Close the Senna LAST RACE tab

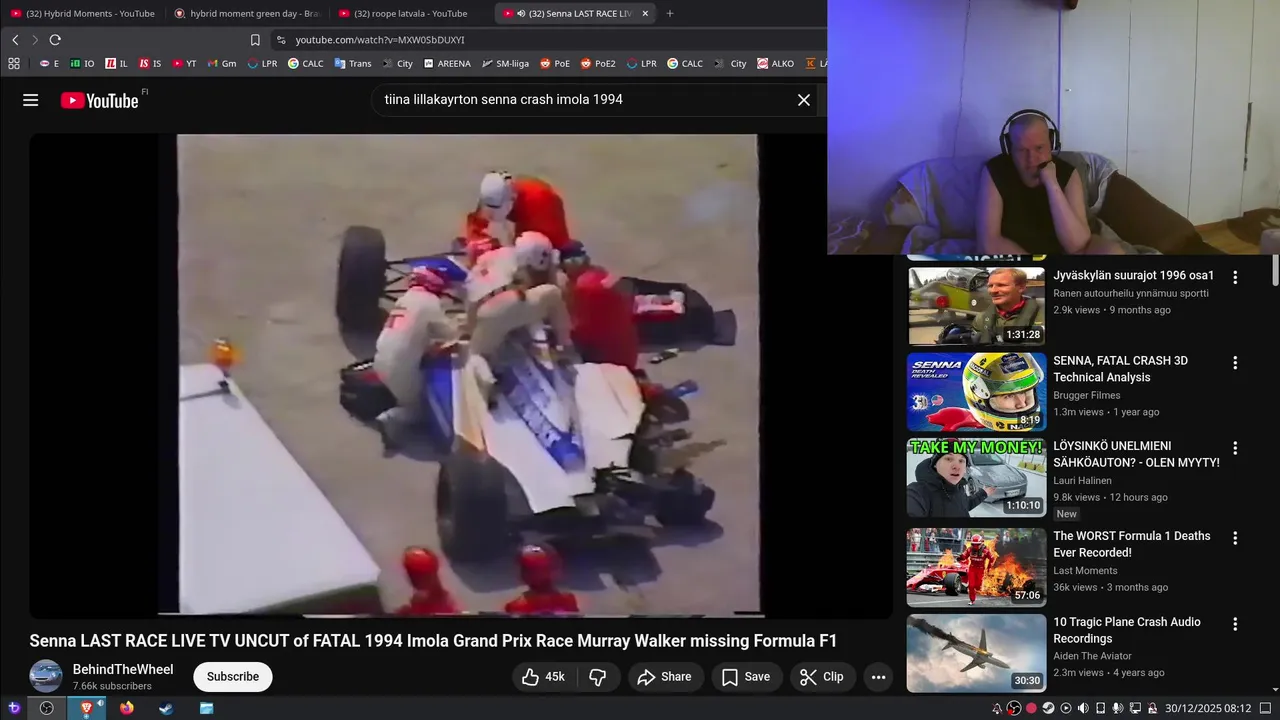tap(645, 13)
